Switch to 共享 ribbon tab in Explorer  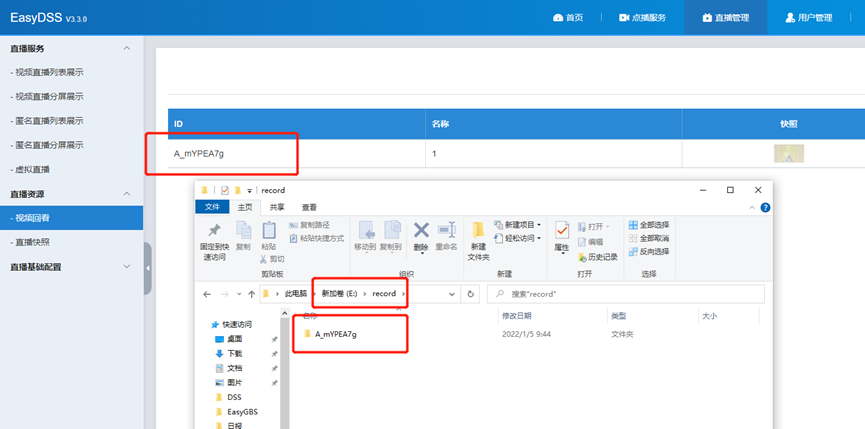[277, 207]
